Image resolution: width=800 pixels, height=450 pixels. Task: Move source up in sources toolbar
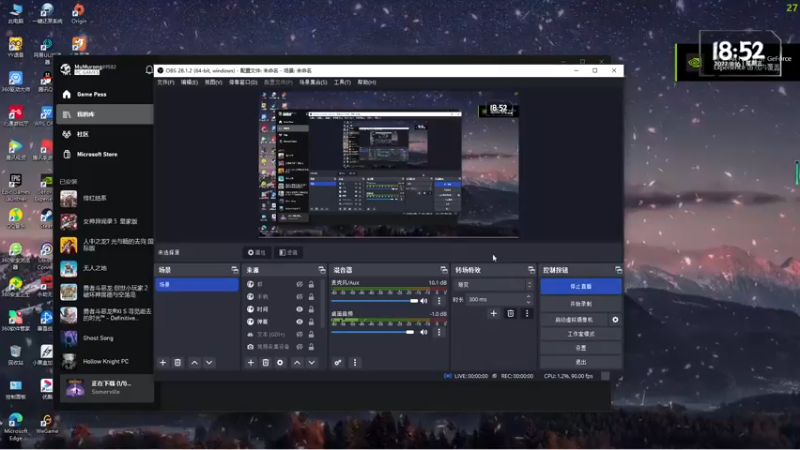[297, 362]
